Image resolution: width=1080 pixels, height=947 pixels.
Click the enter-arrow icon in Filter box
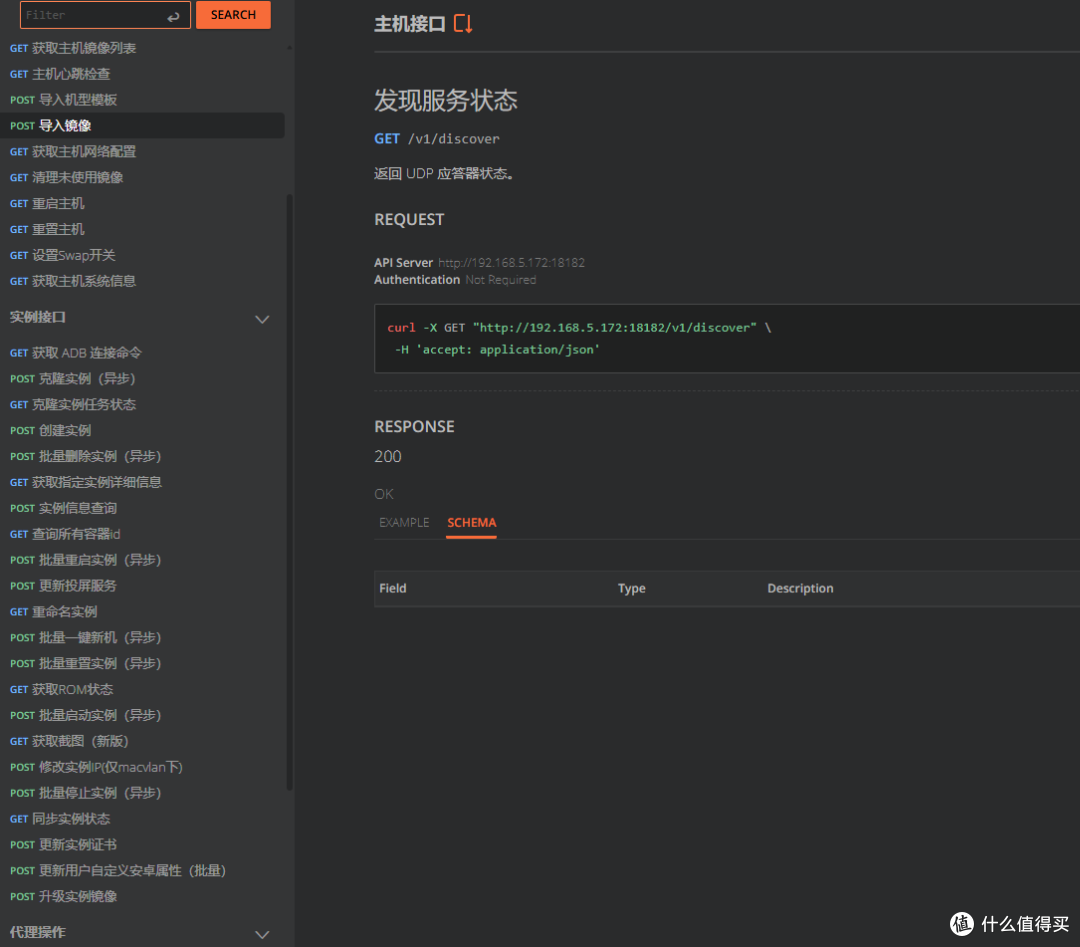tap(174, 16)
